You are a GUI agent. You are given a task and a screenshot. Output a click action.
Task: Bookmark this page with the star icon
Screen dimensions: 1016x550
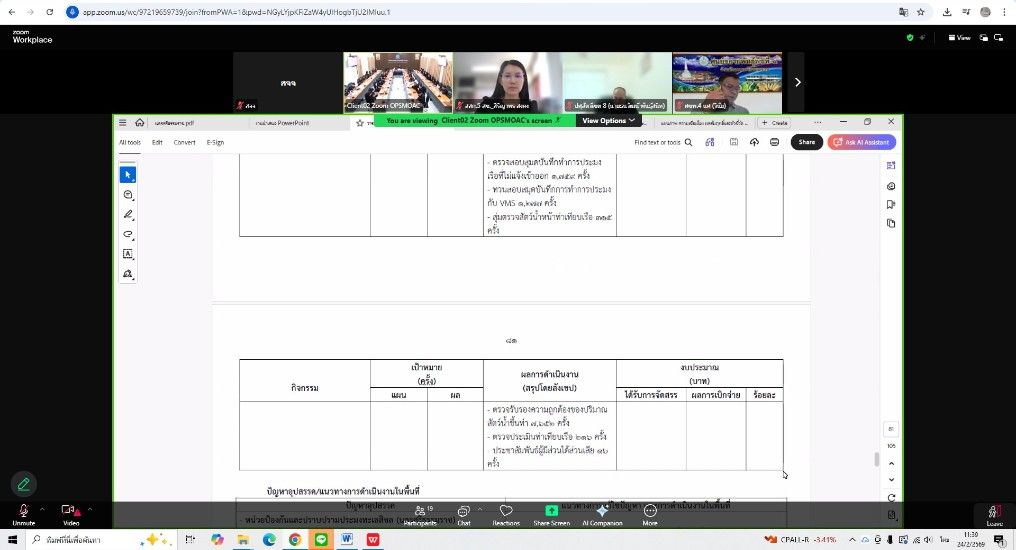point(920,12)
